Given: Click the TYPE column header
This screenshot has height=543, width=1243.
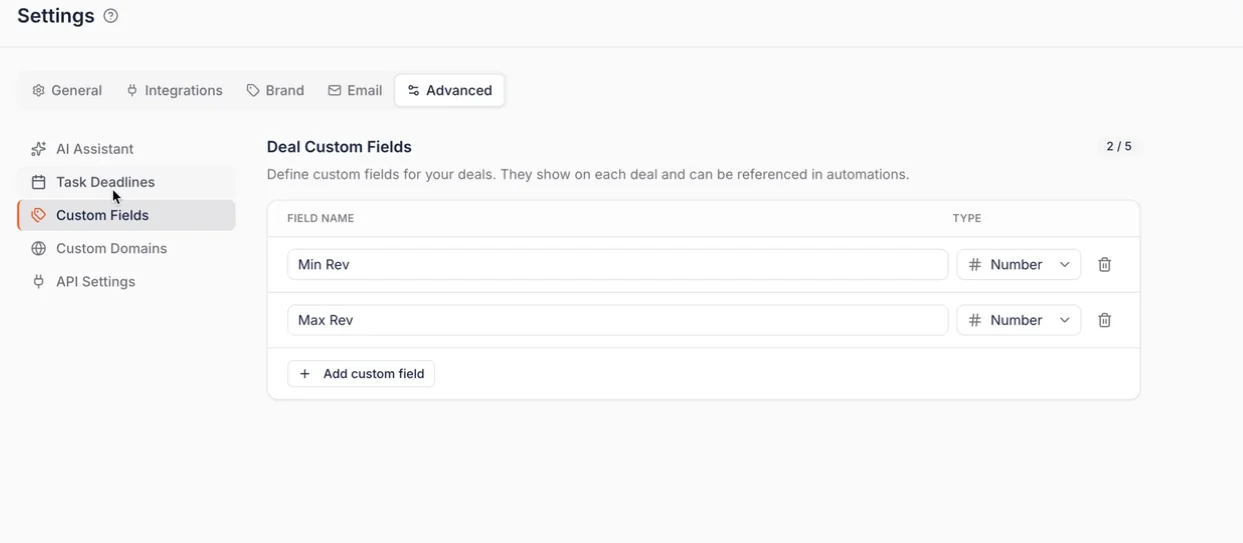Looking at the screenshot, I should (967, 218).
